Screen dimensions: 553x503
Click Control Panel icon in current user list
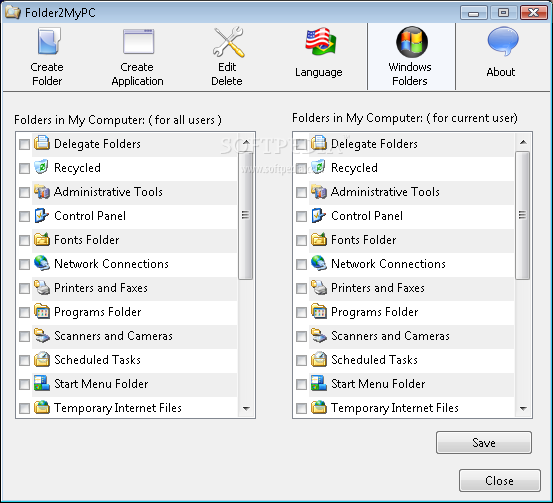(319, 215)
